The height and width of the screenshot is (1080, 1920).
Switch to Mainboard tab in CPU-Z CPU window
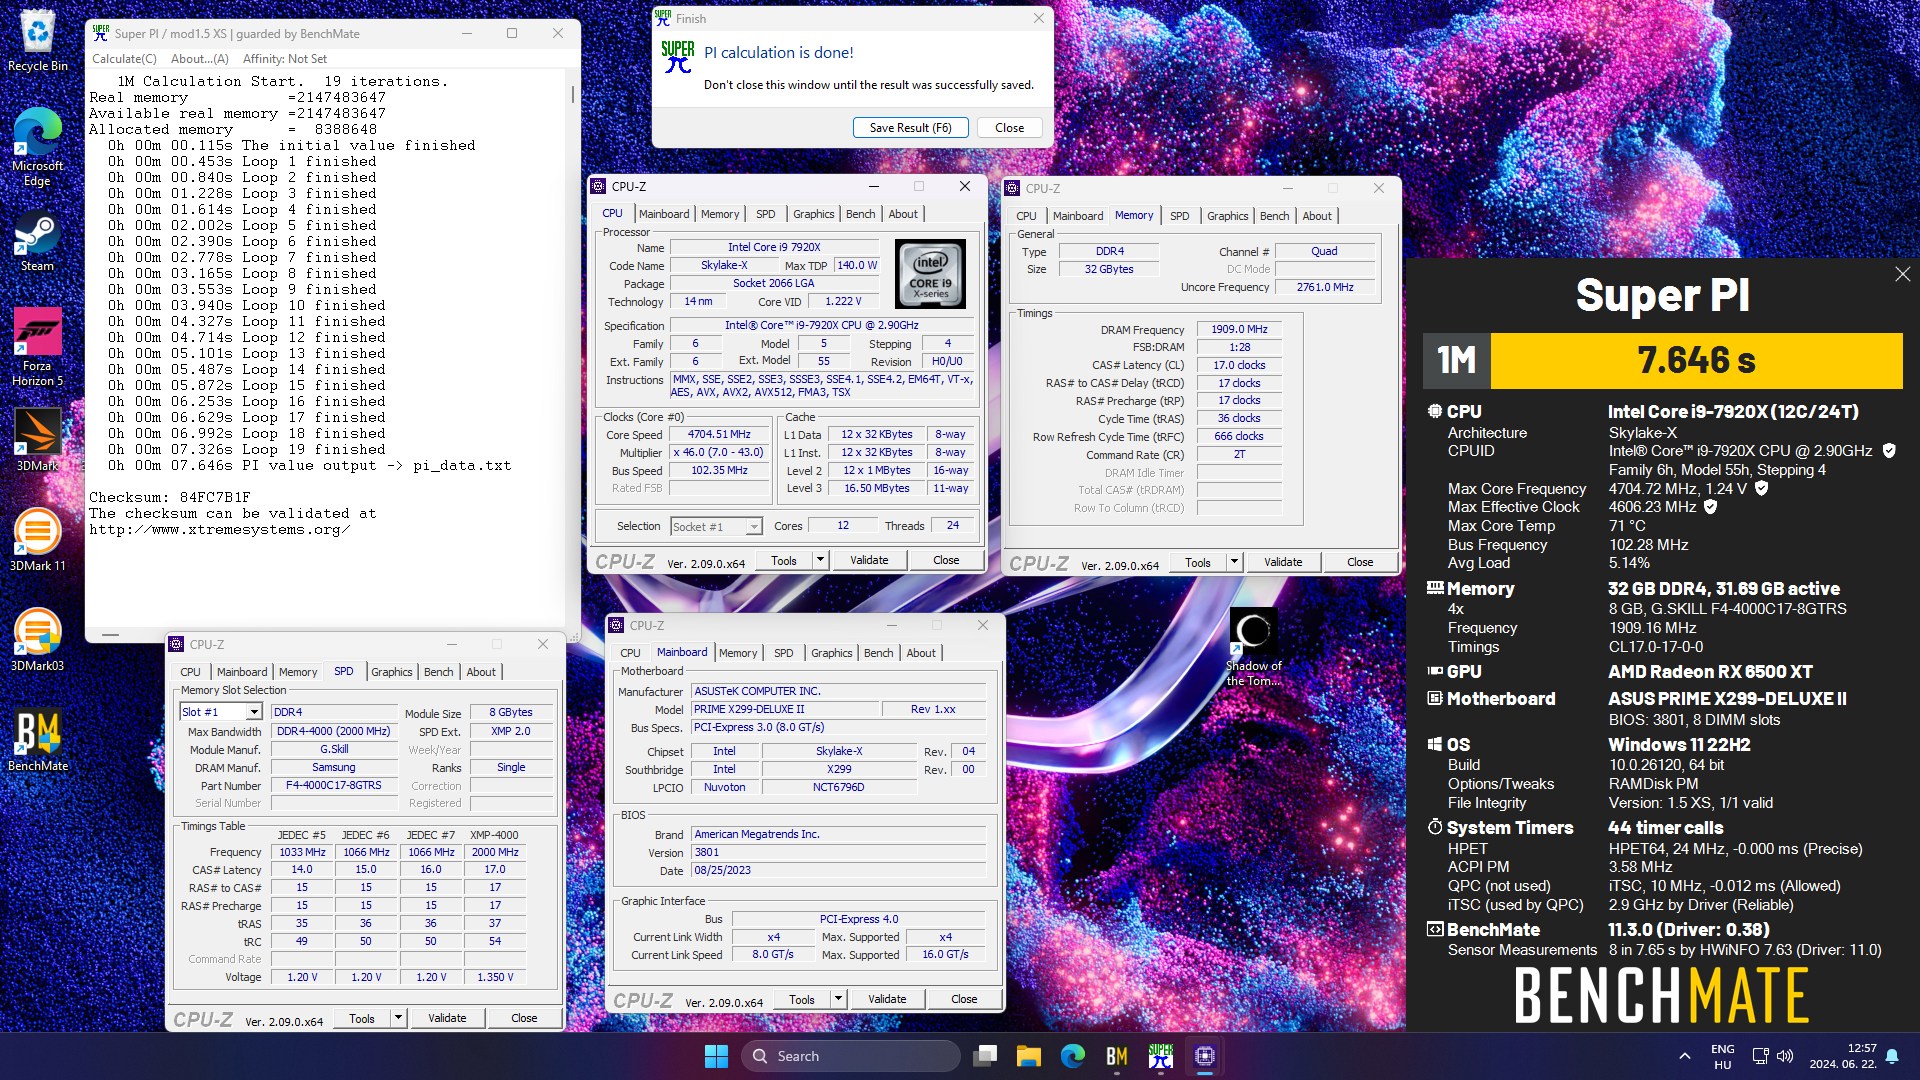664,214
